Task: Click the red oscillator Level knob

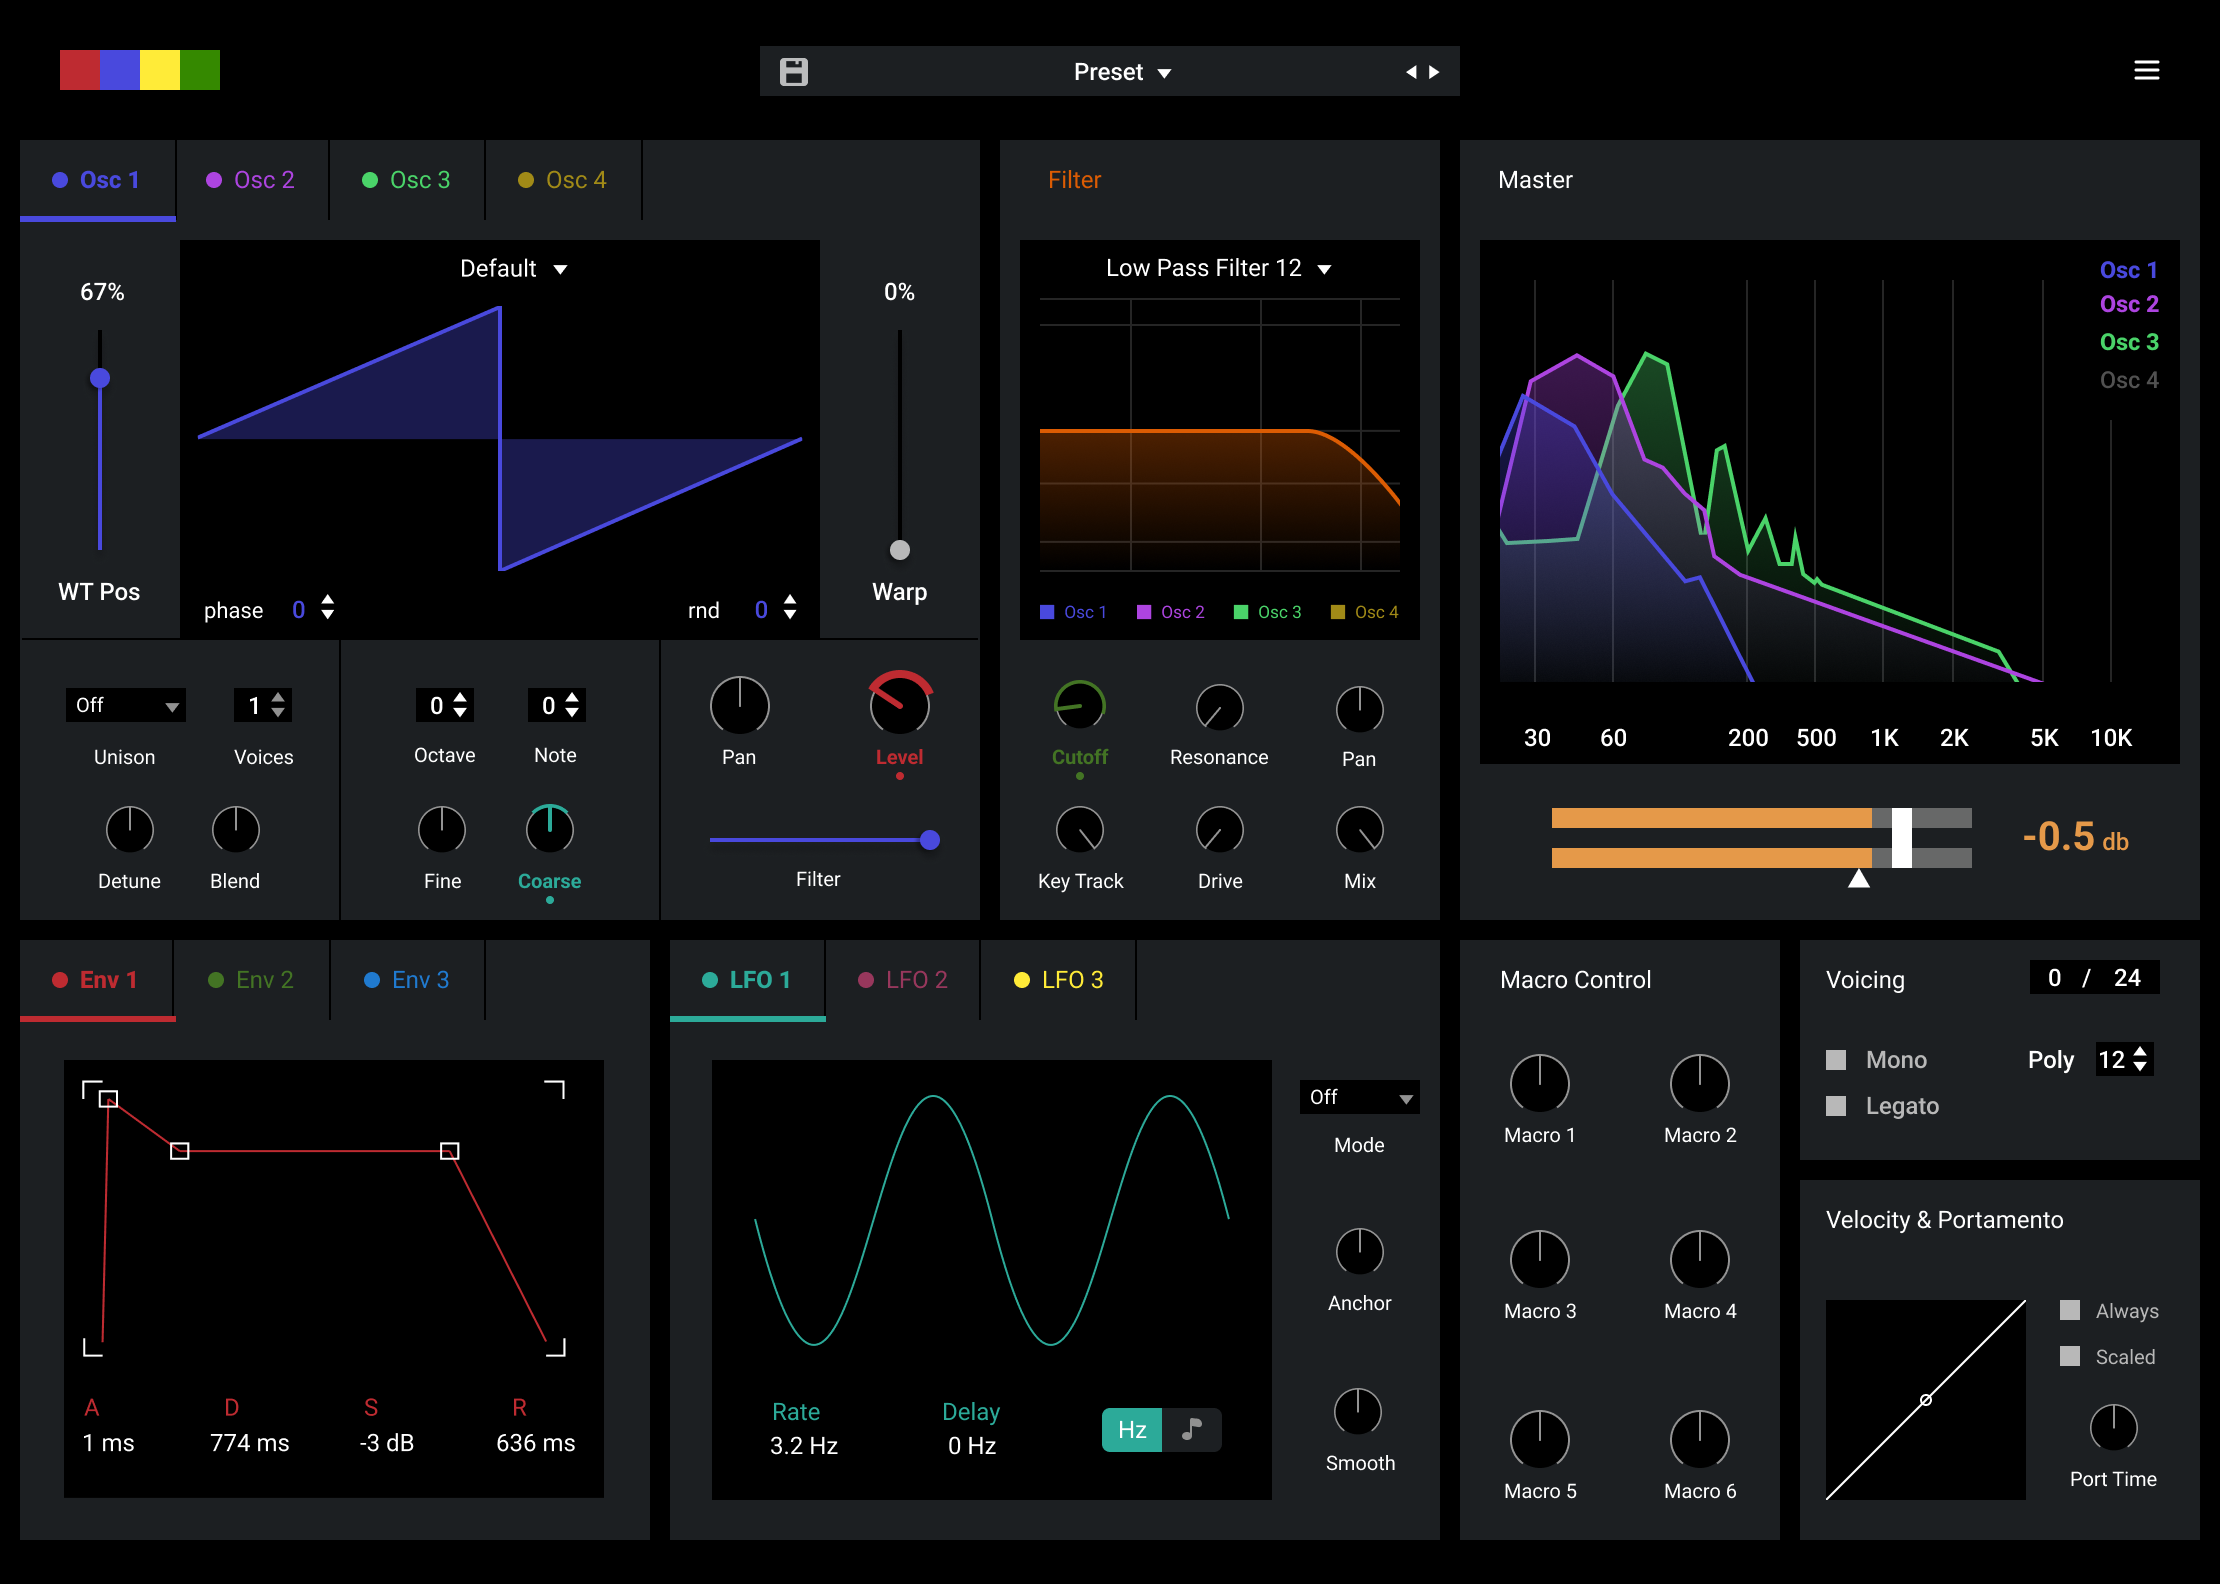Action: click(x=899, y=705)
